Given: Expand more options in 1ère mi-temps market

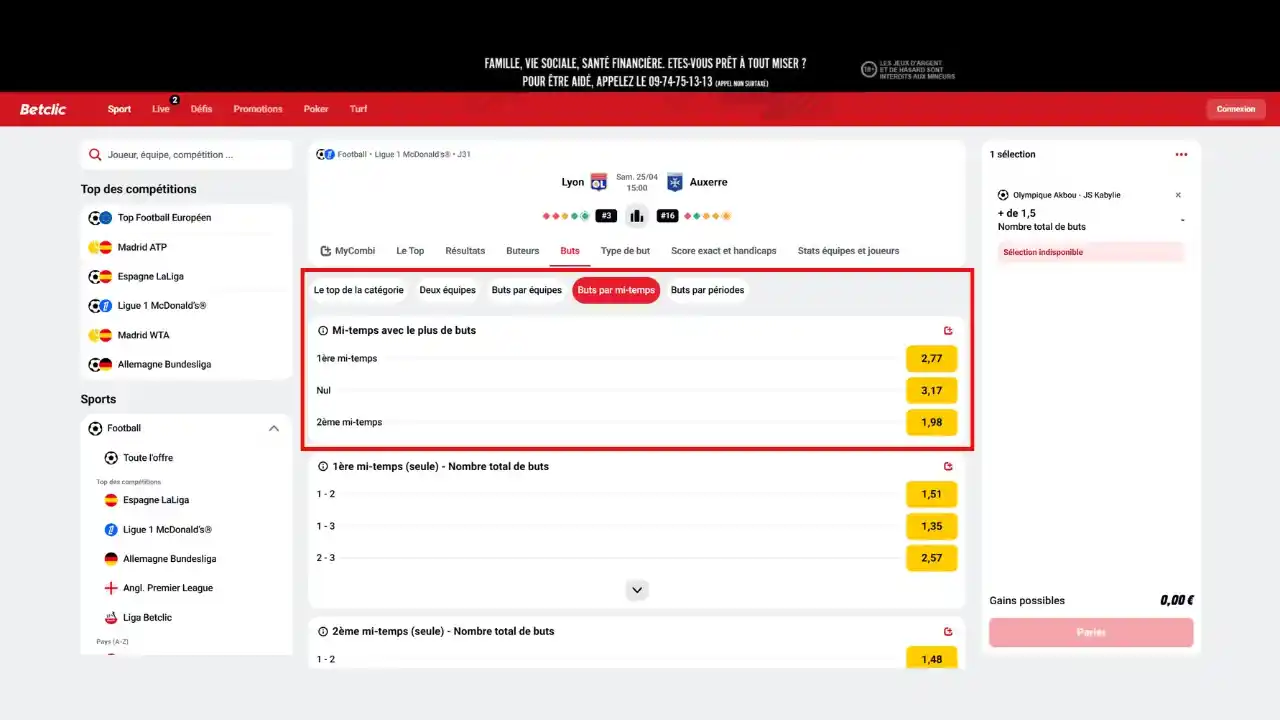Looking at the screenshot, I should point(637,590).
